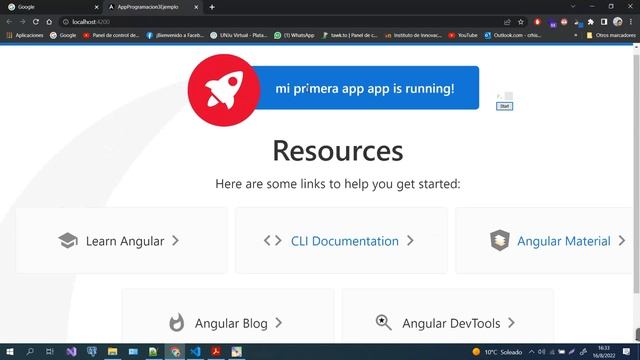Expand CLI Documentation card chevron

click(x=410, y=241)
